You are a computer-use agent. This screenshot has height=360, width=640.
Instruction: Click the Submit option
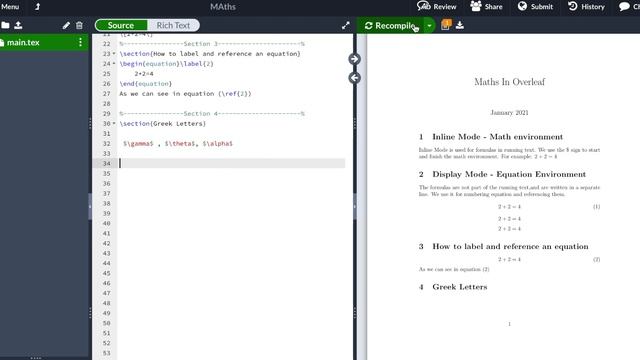[535, 7]
